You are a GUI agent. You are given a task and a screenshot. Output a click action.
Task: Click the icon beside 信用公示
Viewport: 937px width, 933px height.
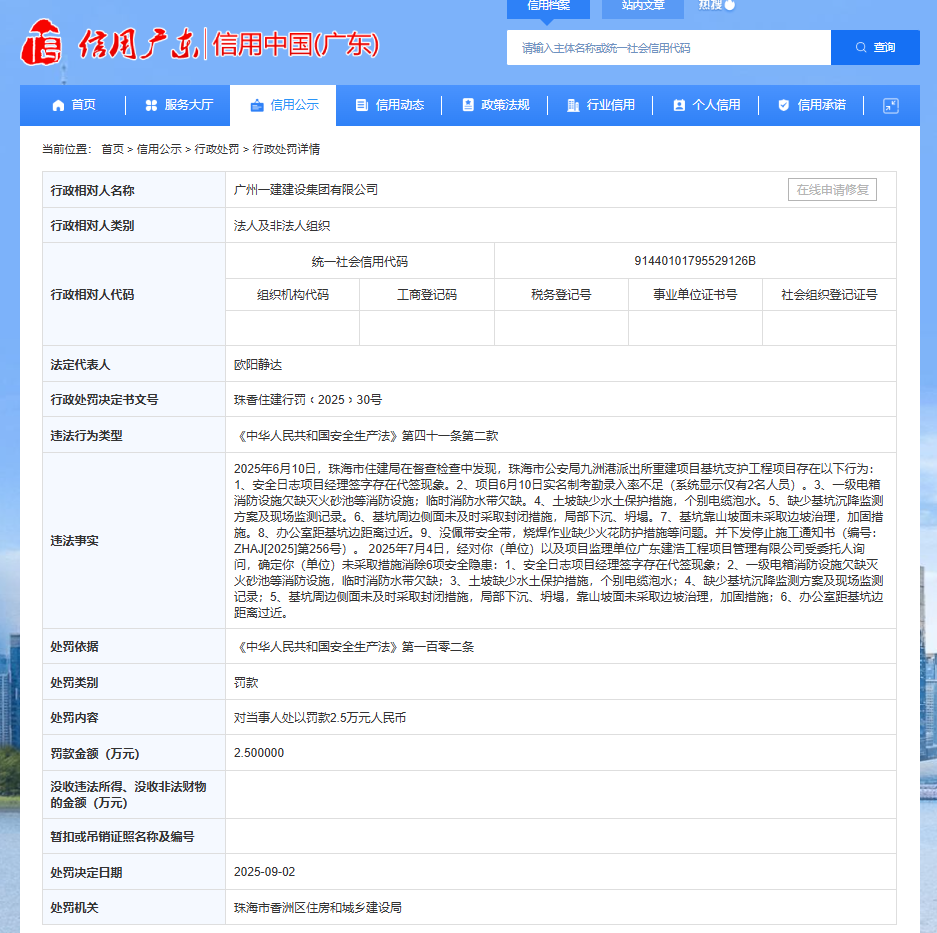point(257,105)
